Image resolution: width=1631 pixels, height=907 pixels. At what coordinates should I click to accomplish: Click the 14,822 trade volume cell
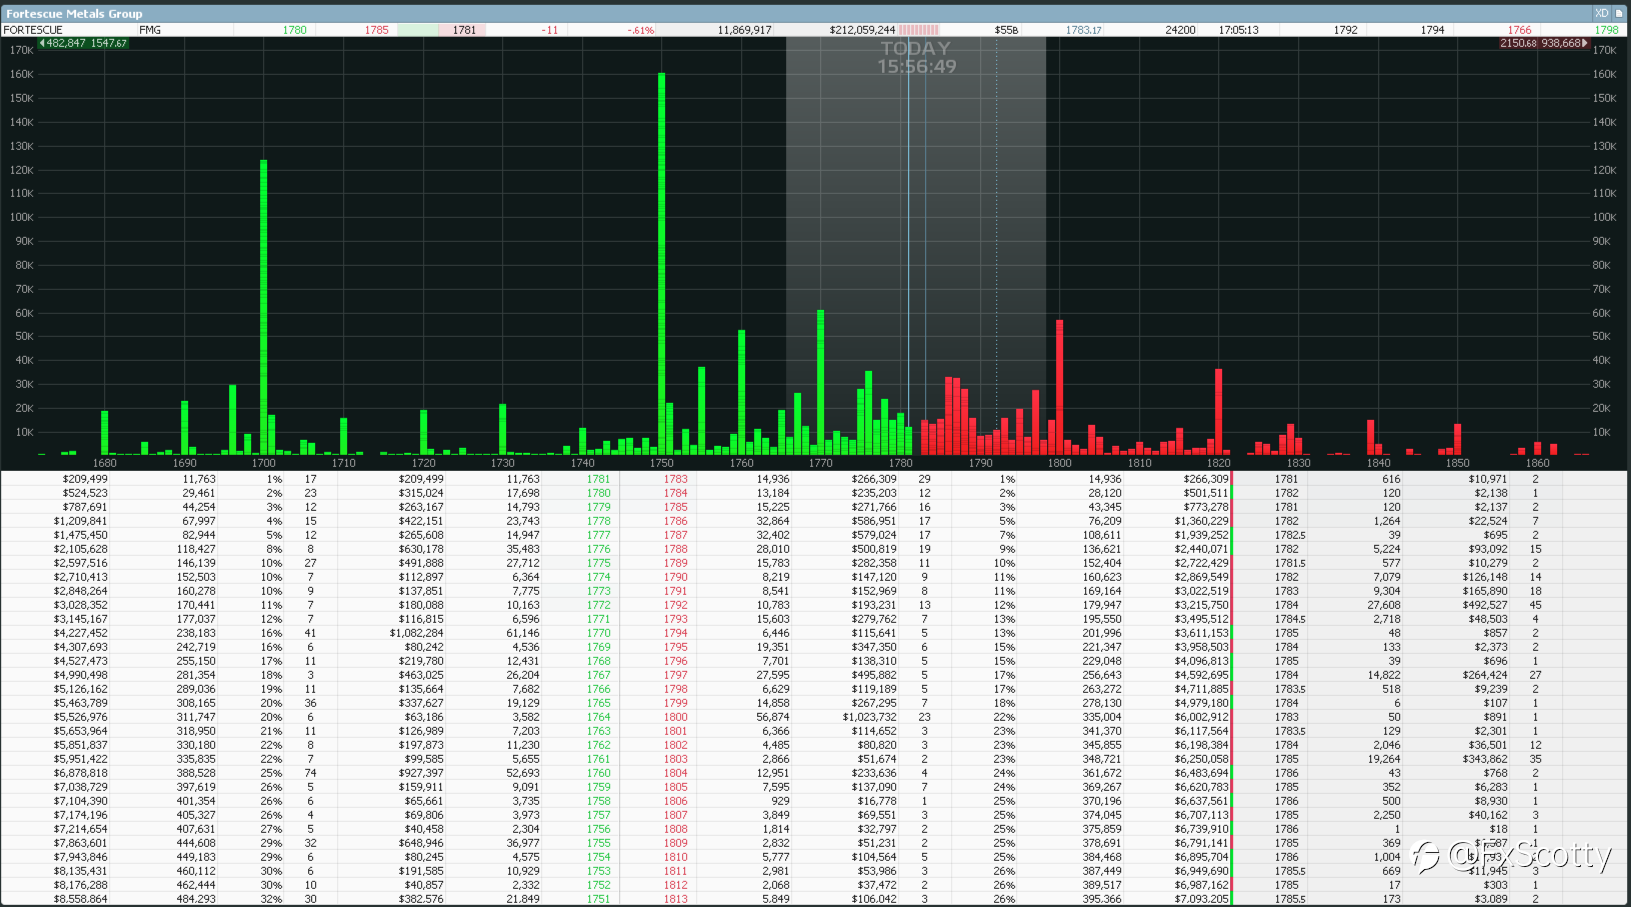(1384, 675)
